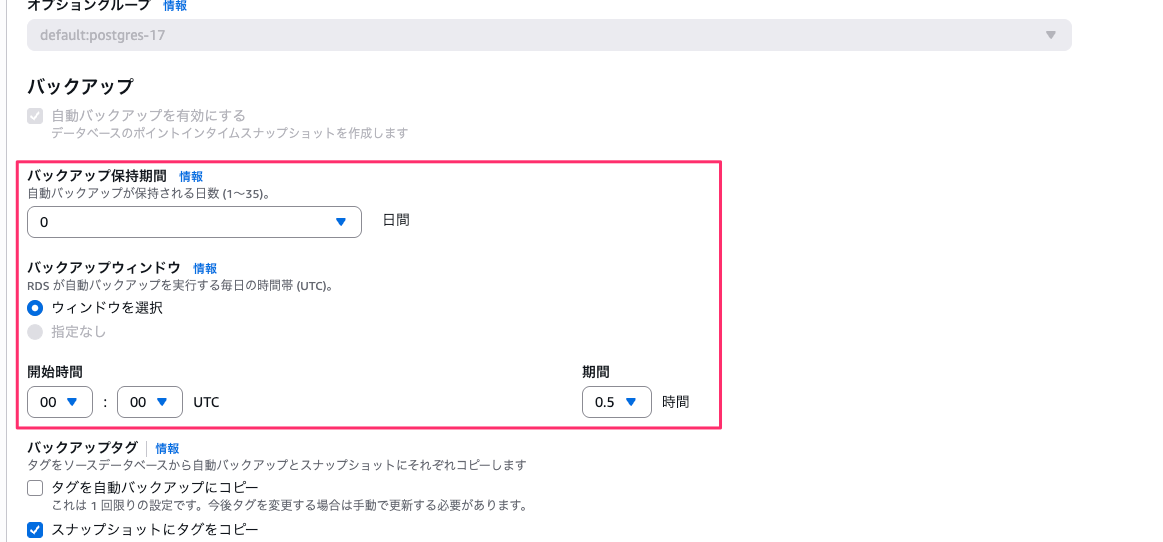Viewport: 1163px width, 542px height.
Task: Open the バックアップタグ 情報 link
Action: [x=168, y=448]
